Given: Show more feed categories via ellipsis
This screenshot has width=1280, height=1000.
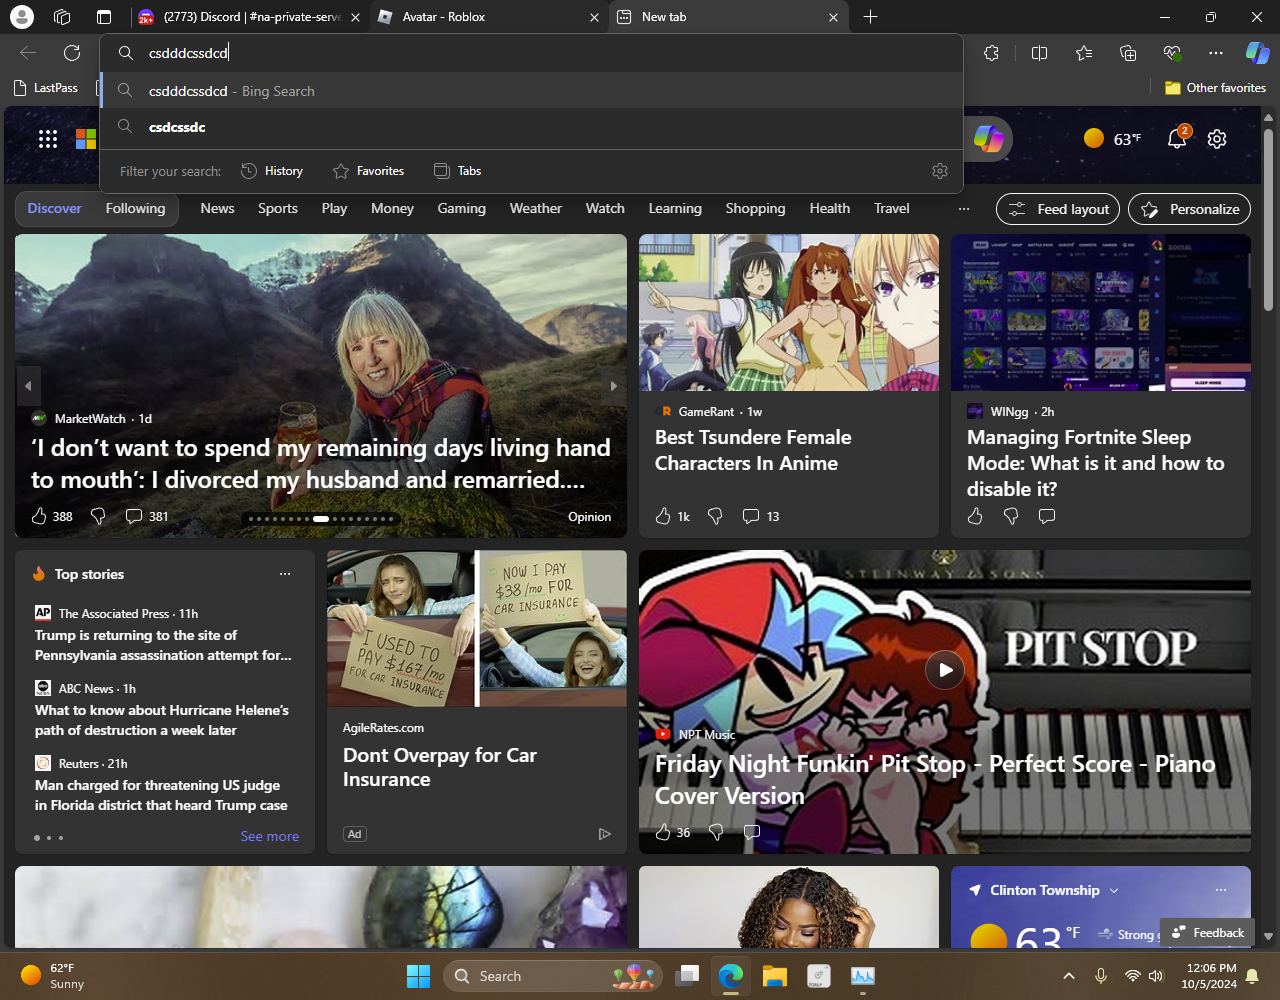Looking at the screenshot, I should pyautogui.click(x=964, y=209).
